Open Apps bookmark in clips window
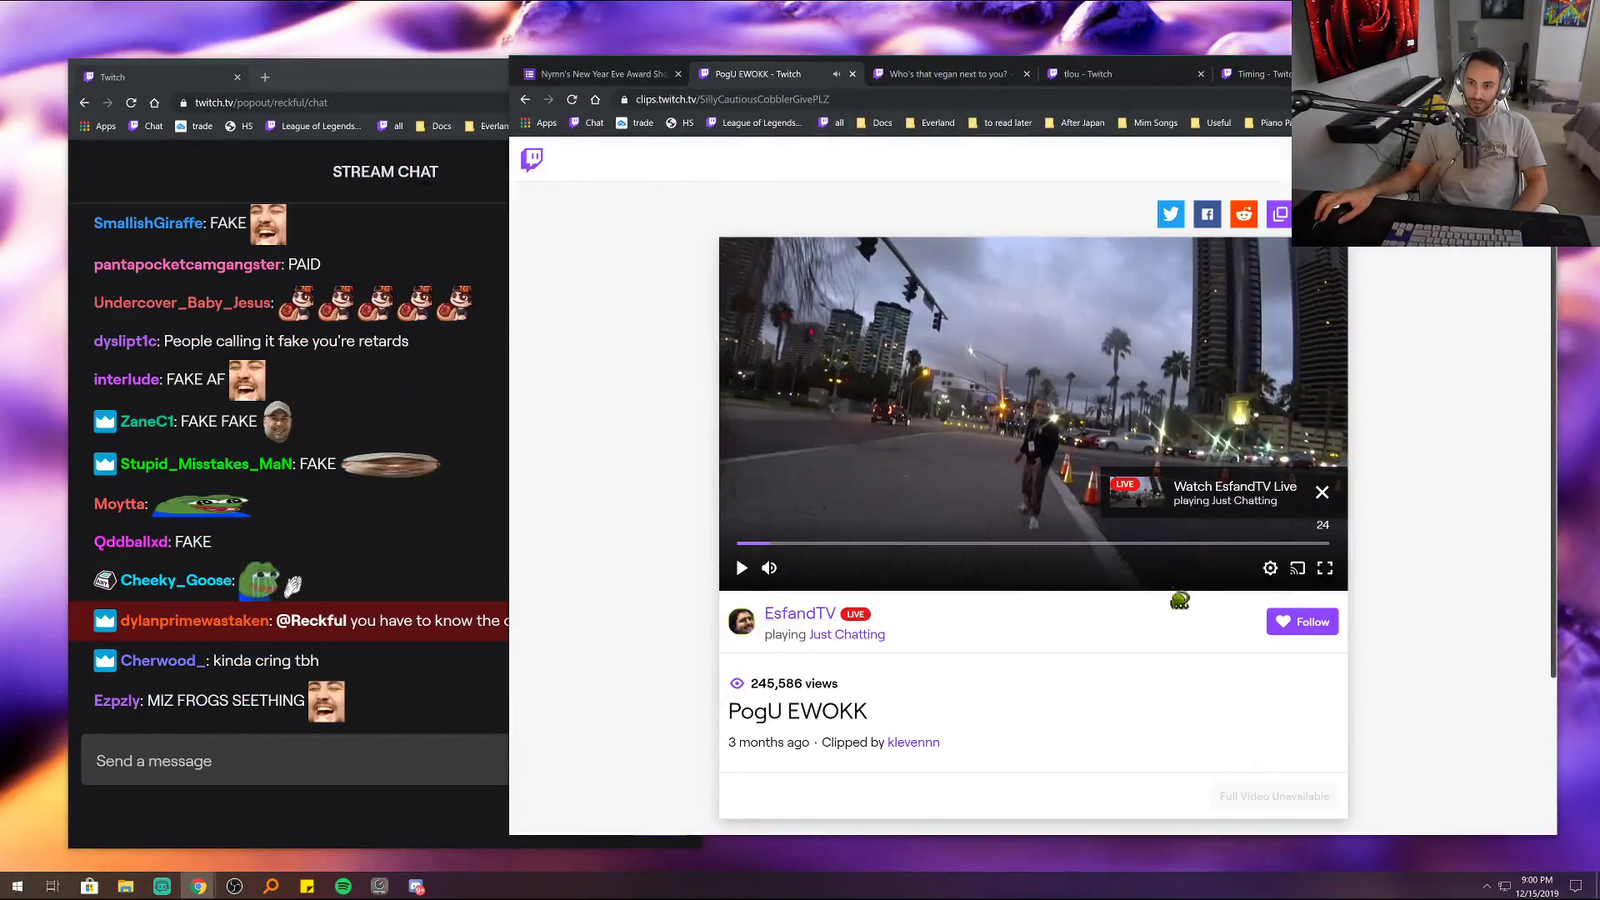1600x900 pixels. [539, 123]
